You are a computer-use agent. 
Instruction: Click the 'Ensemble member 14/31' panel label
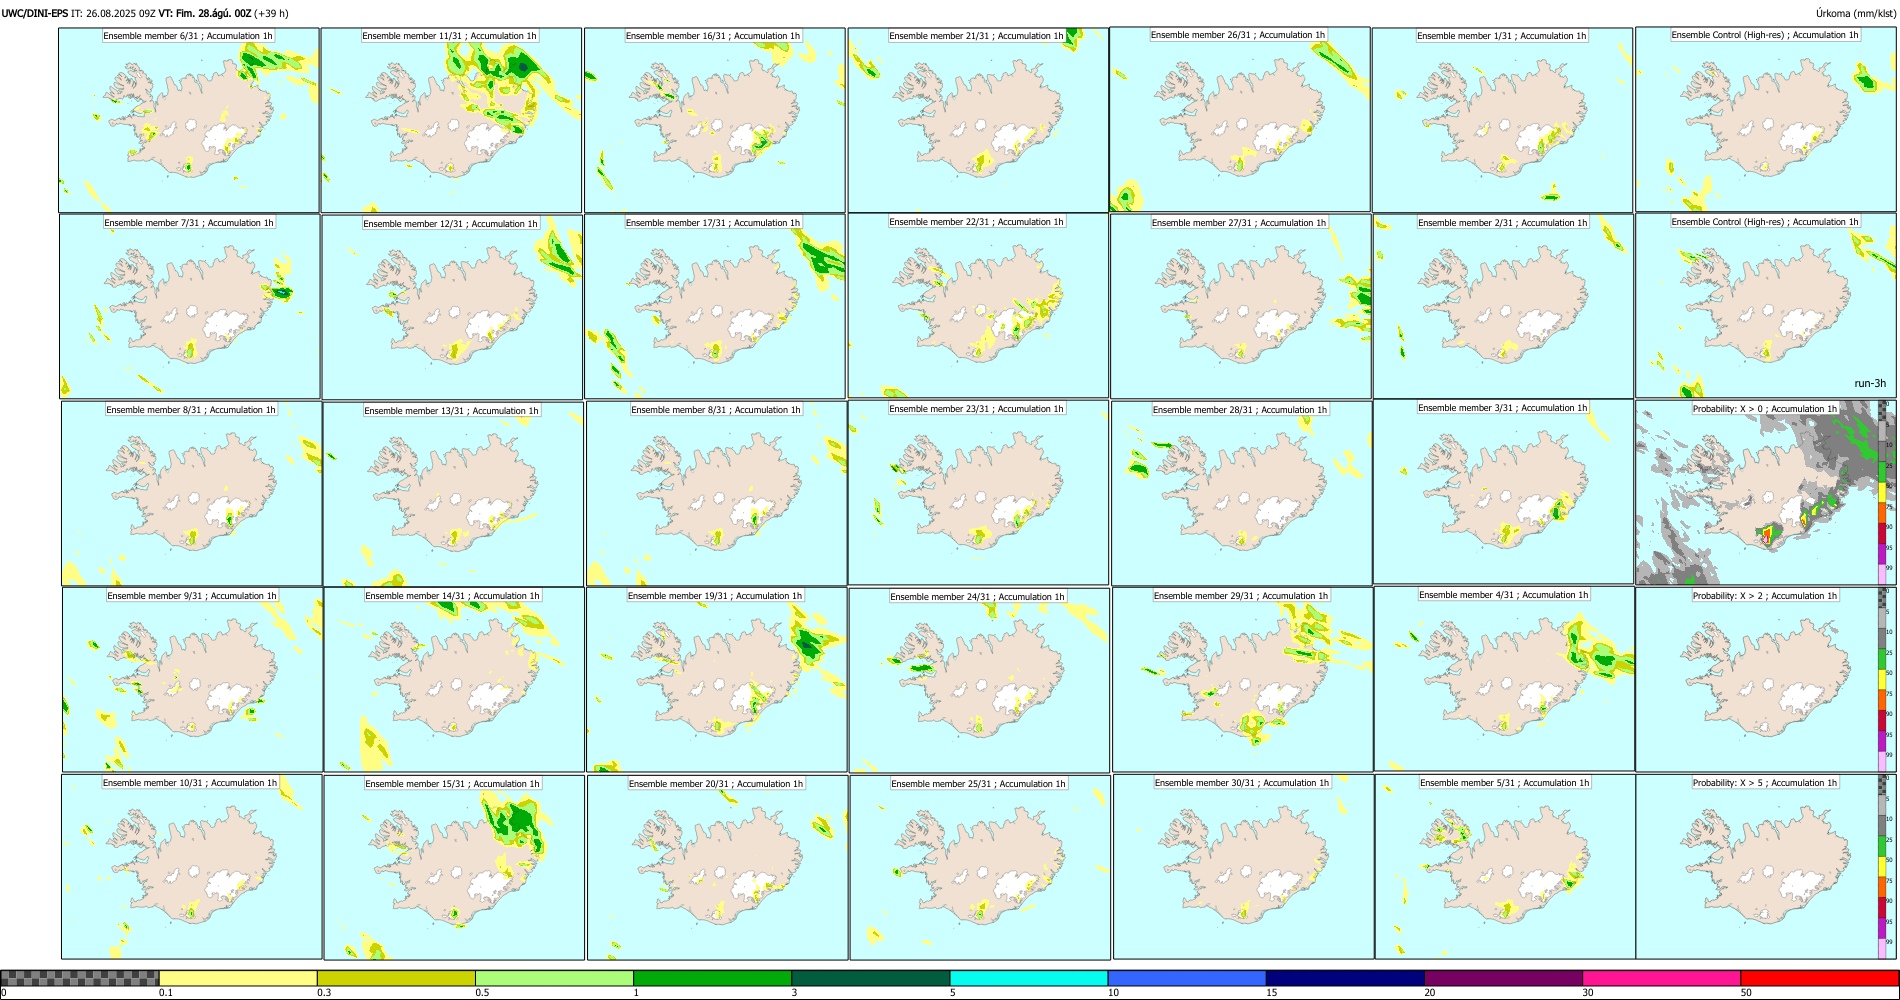452,596
